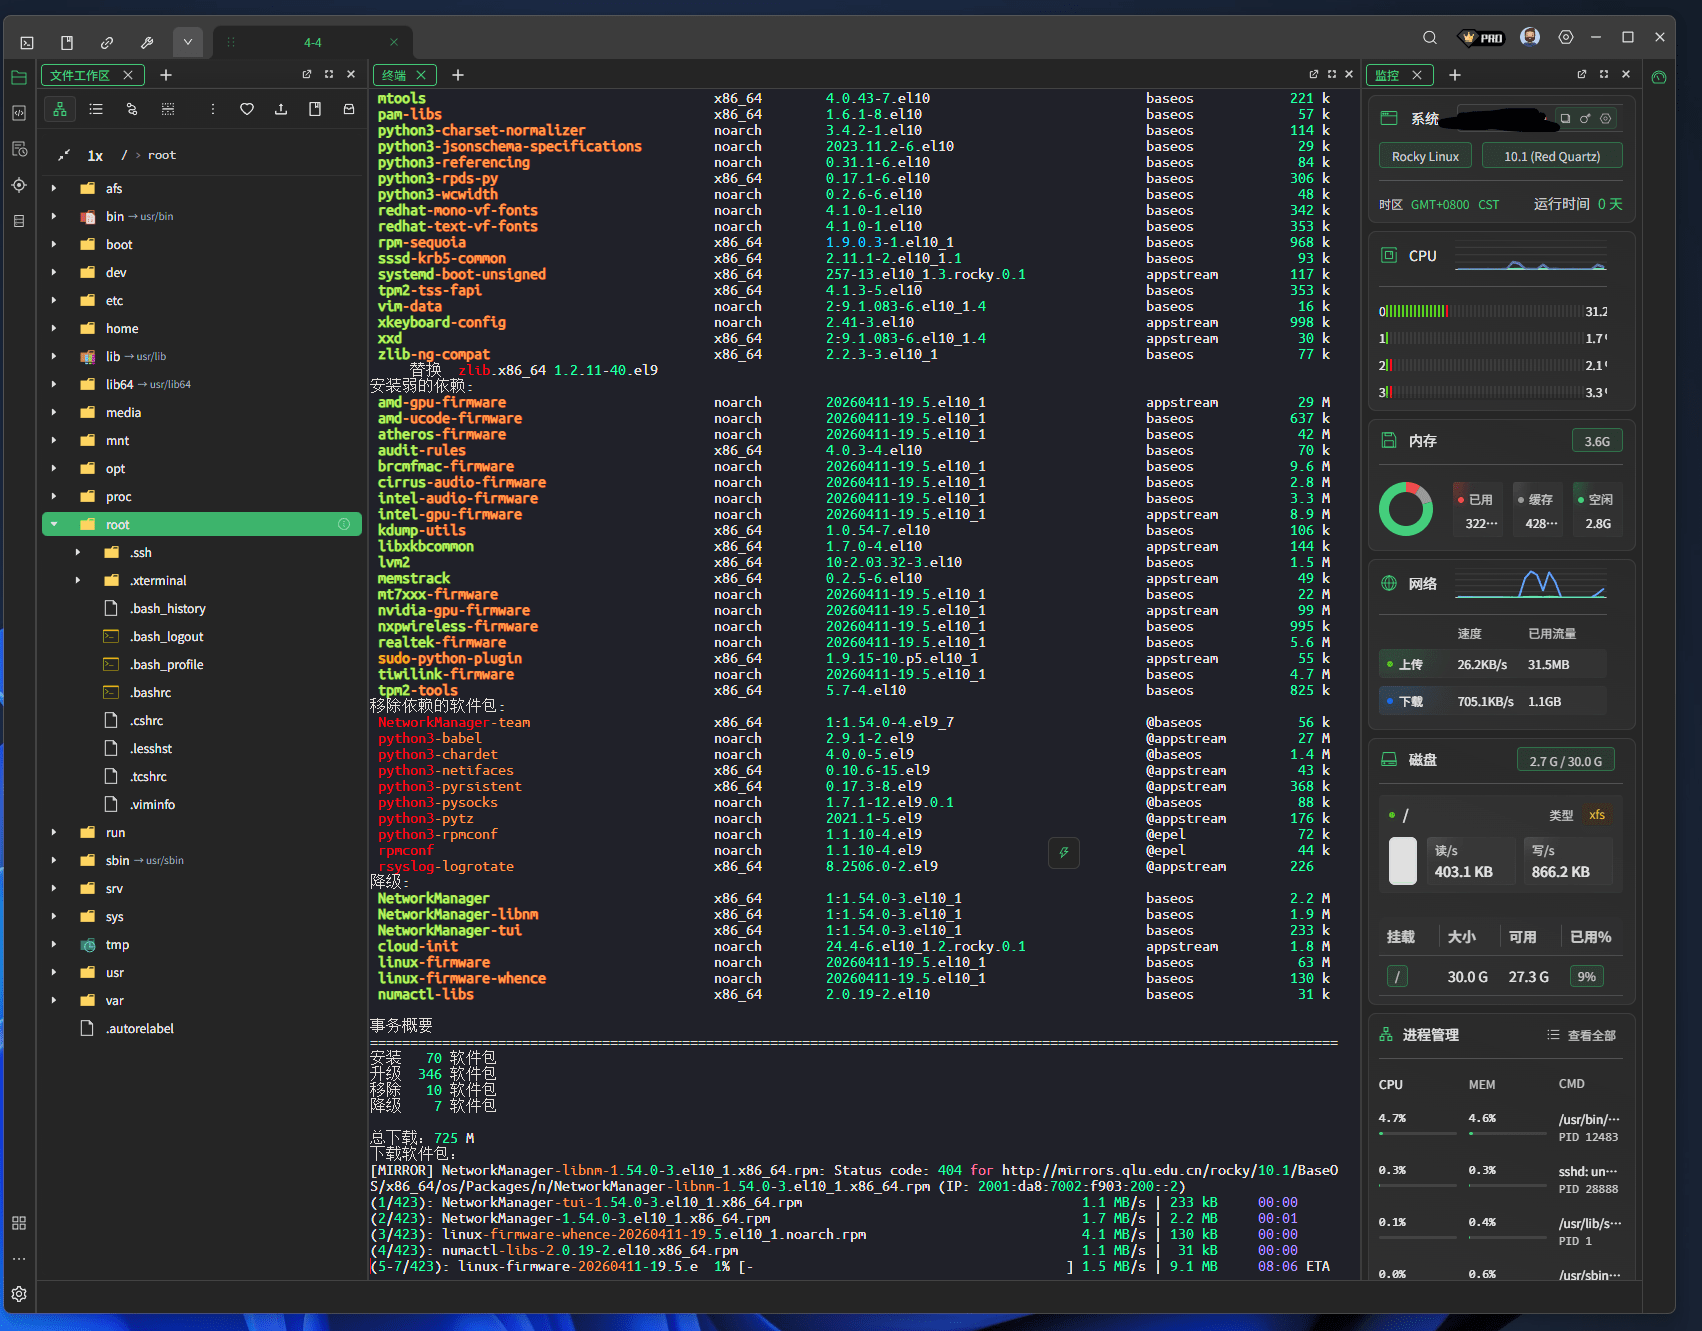1702x1331 pixels.
Task: Click 查看全部 in process manager
Action: click(x=1581, y=1035)
